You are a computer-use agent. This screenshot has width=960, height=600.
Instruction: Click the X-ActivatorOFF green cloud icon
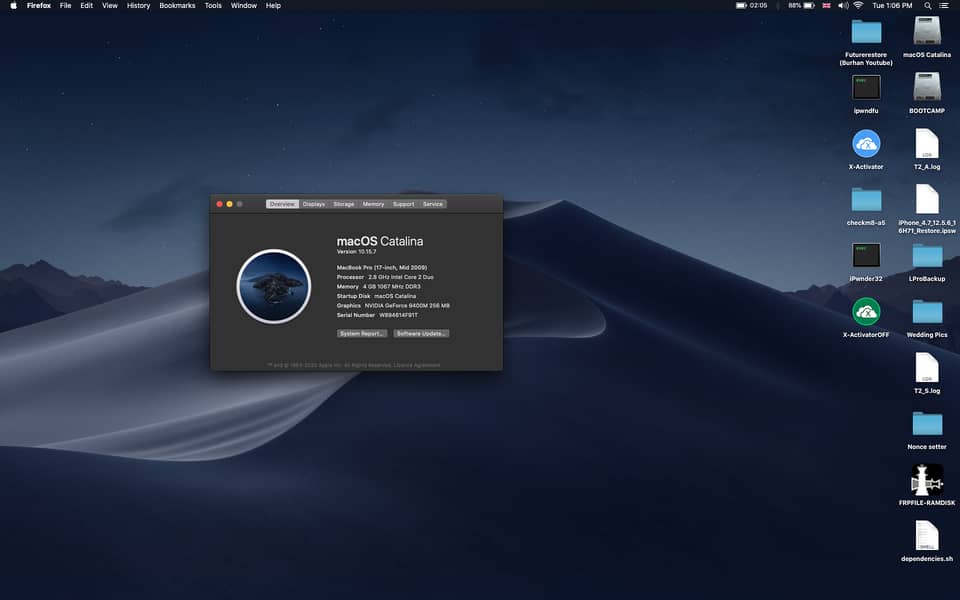click(x=866, y=311)
